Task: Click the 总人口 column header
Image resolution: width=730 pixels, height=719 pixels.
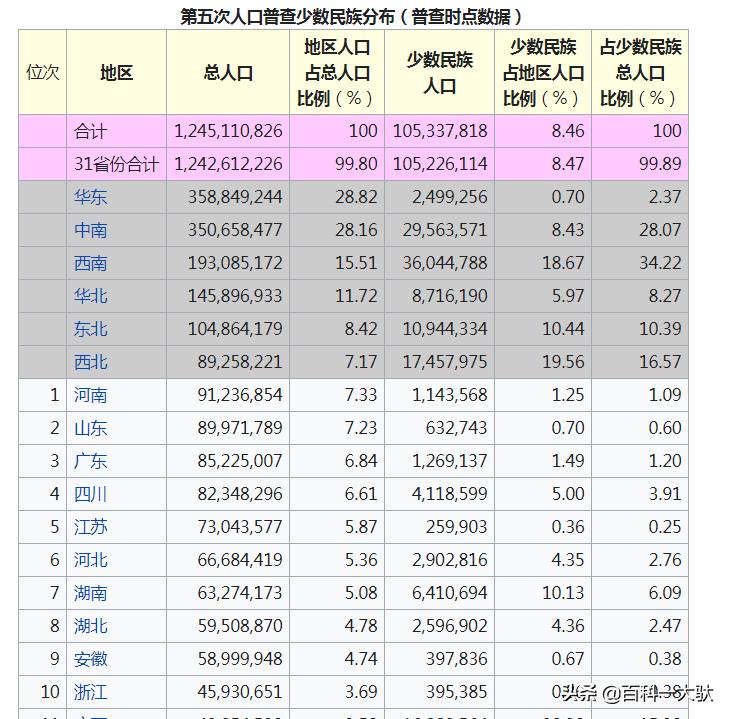Action: point(228,73)
